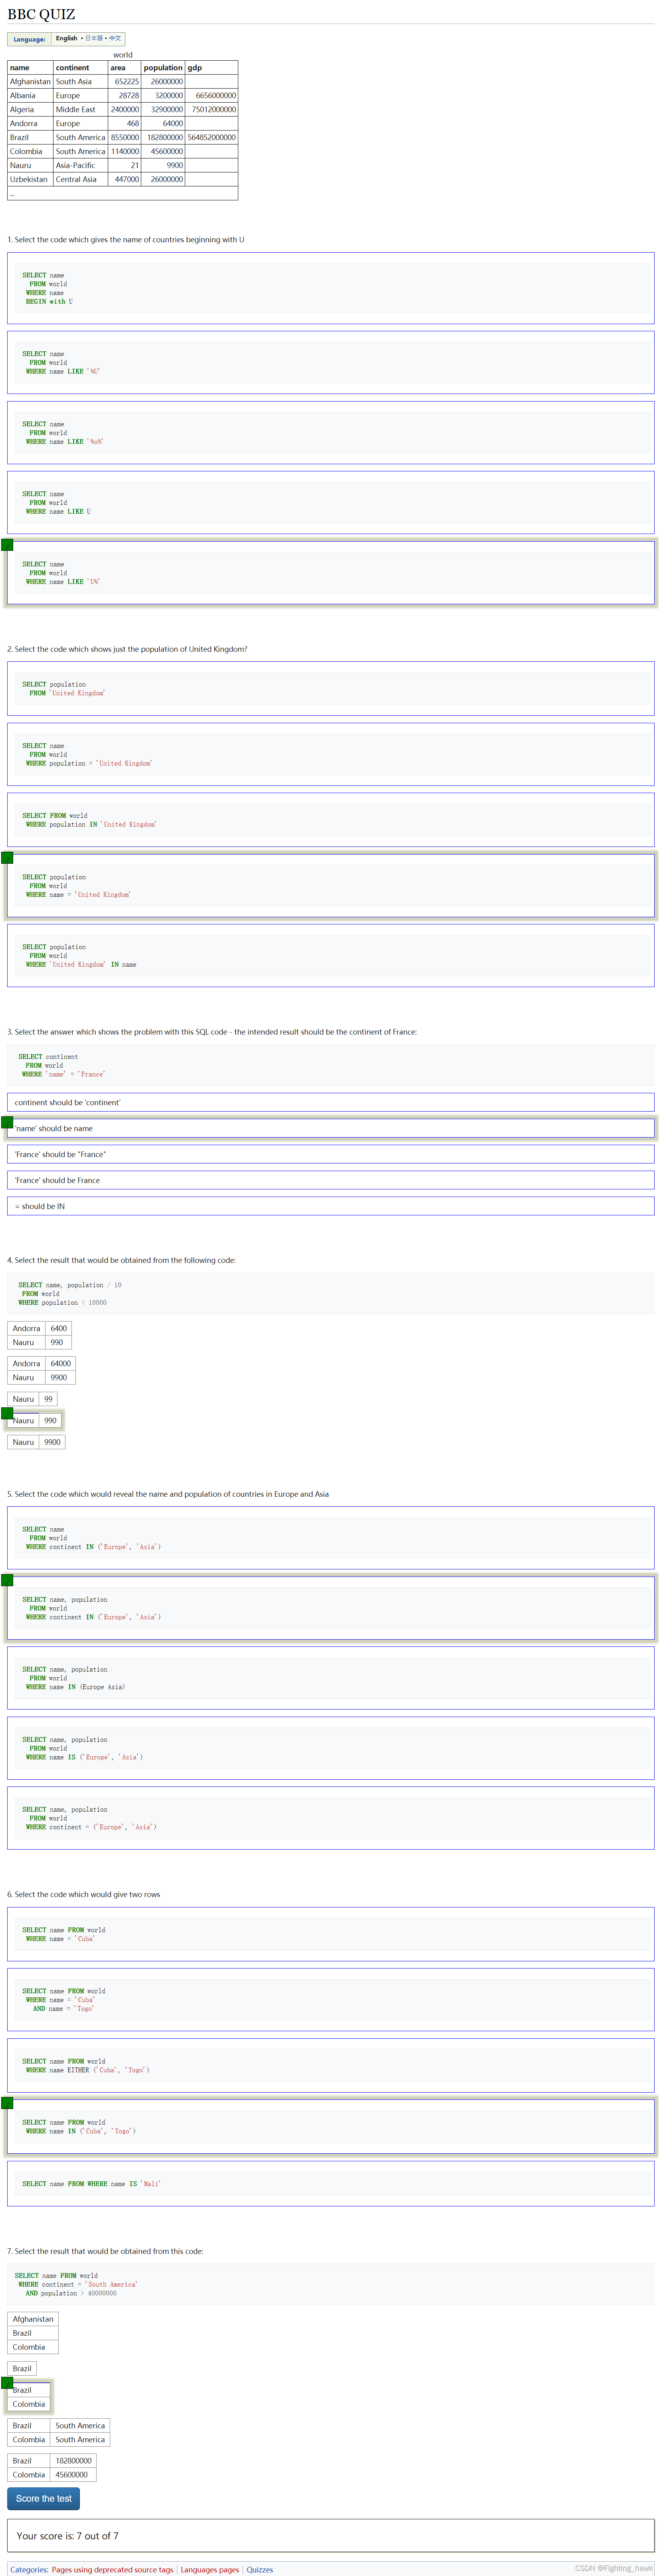Click the Uzbekistan cell in world table
Viewport: 659px width, 2576px height.
pos(30,179)
